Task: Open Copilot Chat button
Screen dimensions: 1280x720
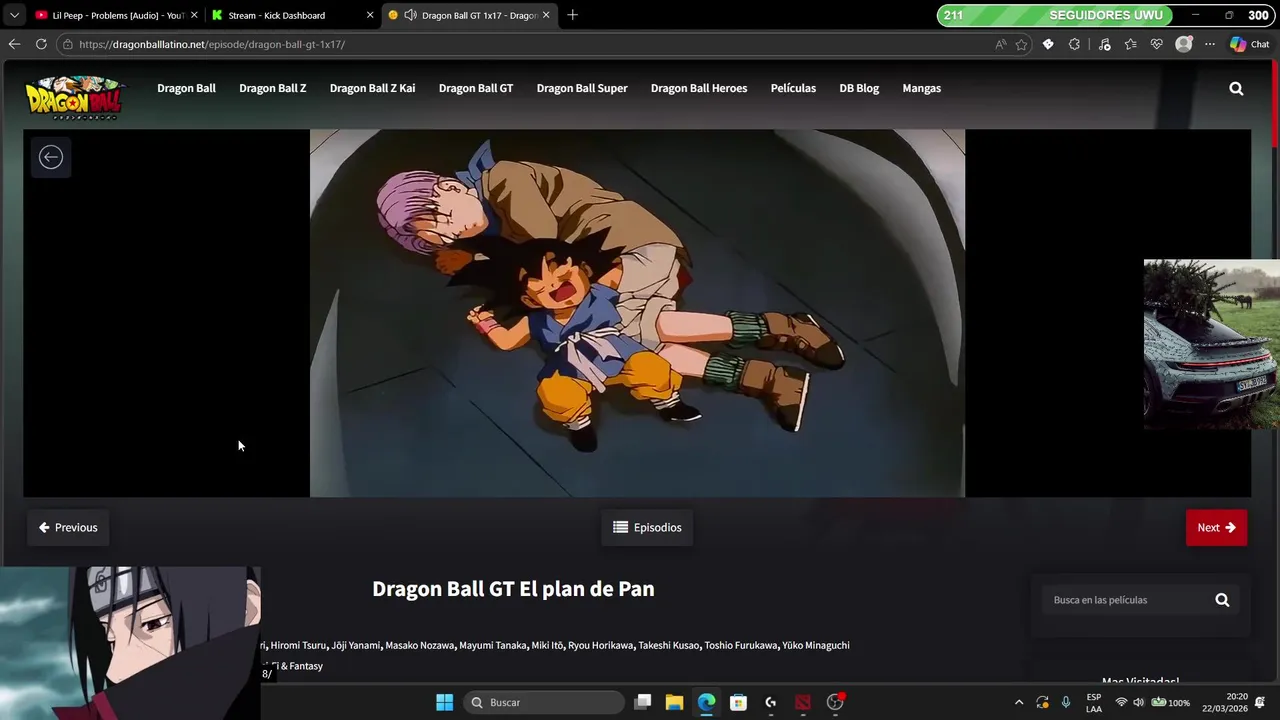Action: 1249,44
